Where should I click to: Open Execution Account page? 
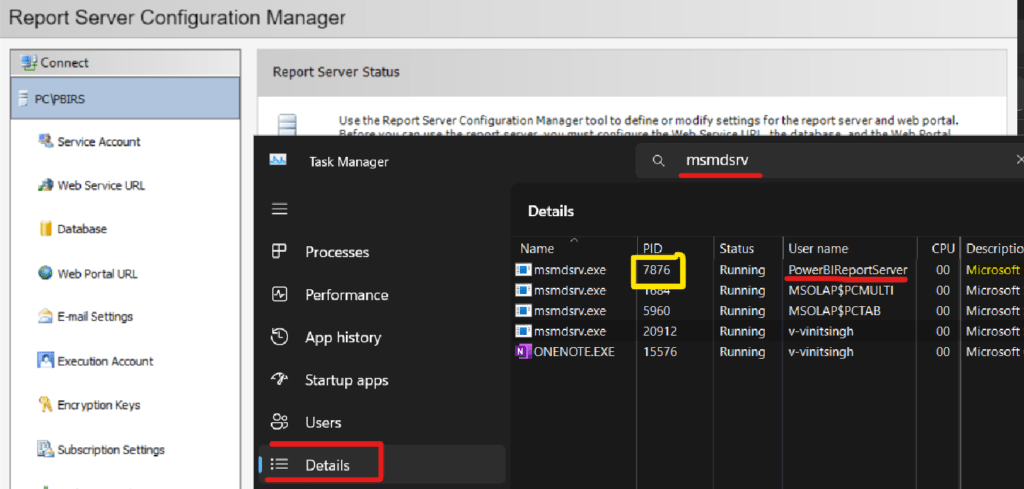(105, 361)
